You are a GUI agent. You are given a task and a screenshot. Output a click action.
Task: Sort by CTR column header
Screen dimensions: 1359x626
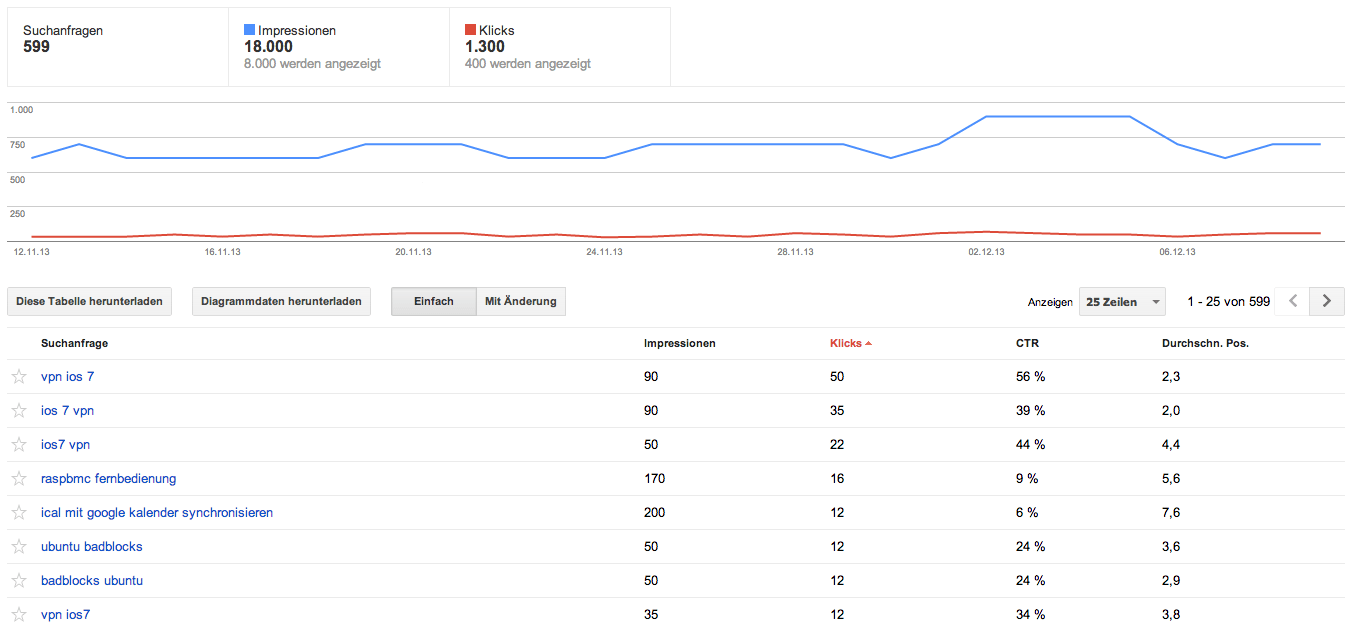[1027, 343]
